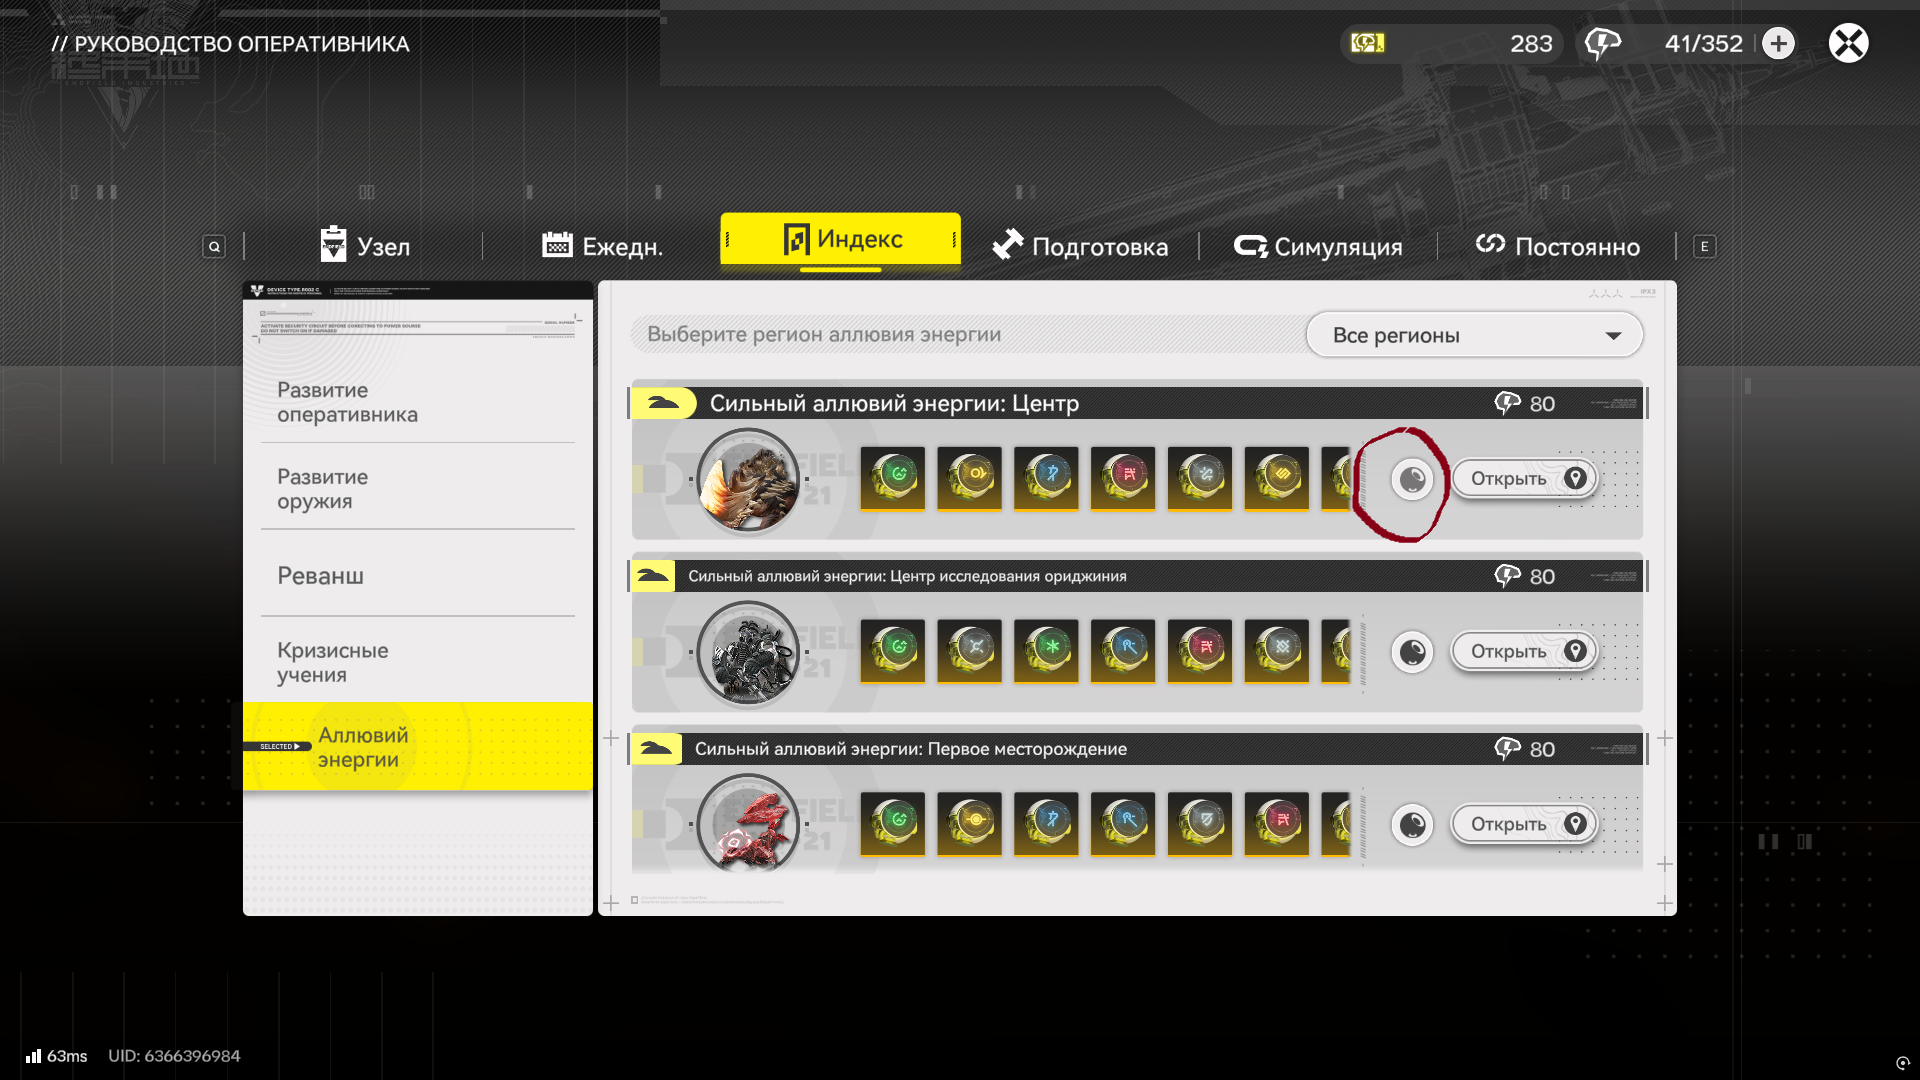Click the Q previous-tab key icon
The width and height of the screenshot is (1920, 1080).
point(214,246)
